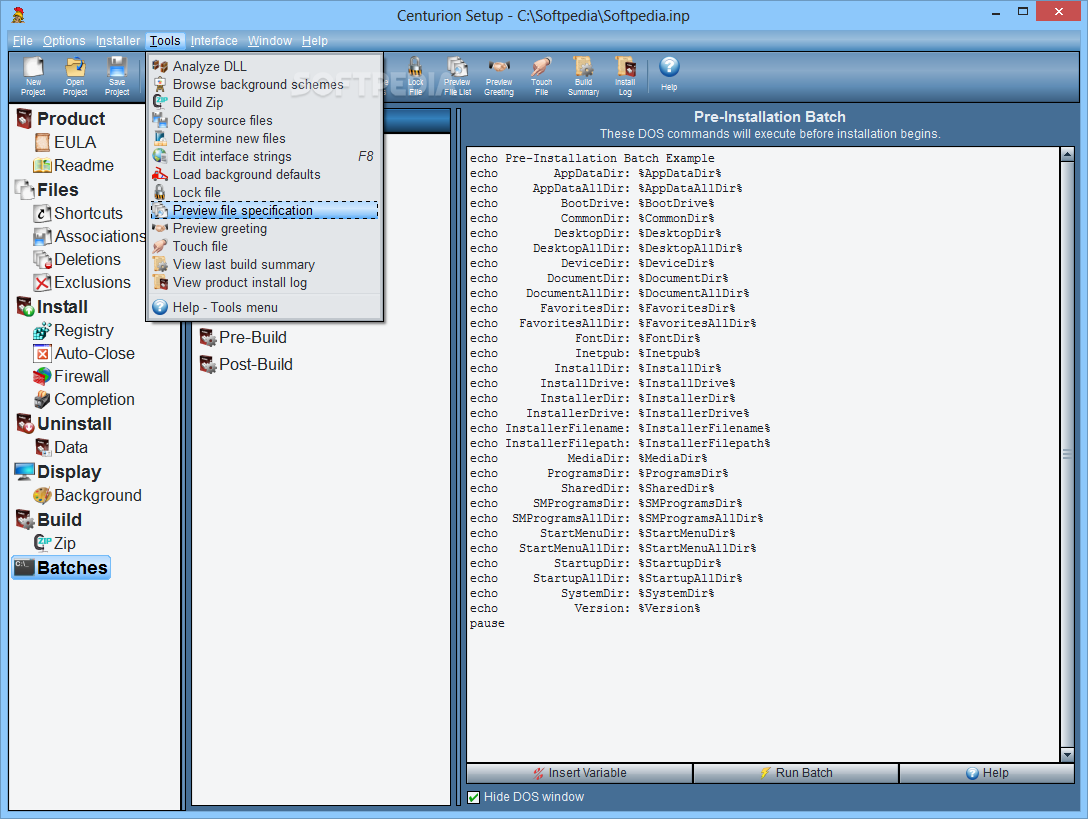The image size is (1088, 819).
Task: Choose Analyze DLL from Tools menu
Action: coord(264,66)
